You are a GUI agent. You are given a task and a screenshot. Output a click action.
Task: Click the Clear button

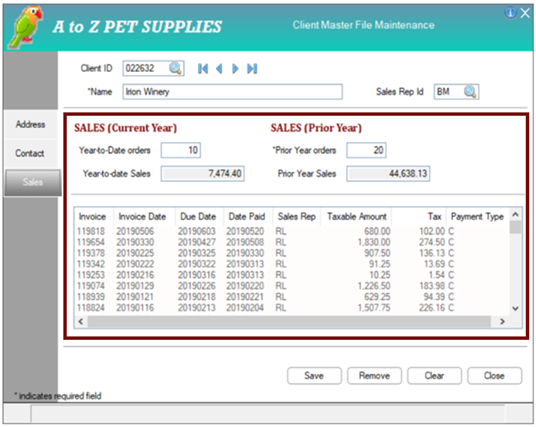pos(434,376)
